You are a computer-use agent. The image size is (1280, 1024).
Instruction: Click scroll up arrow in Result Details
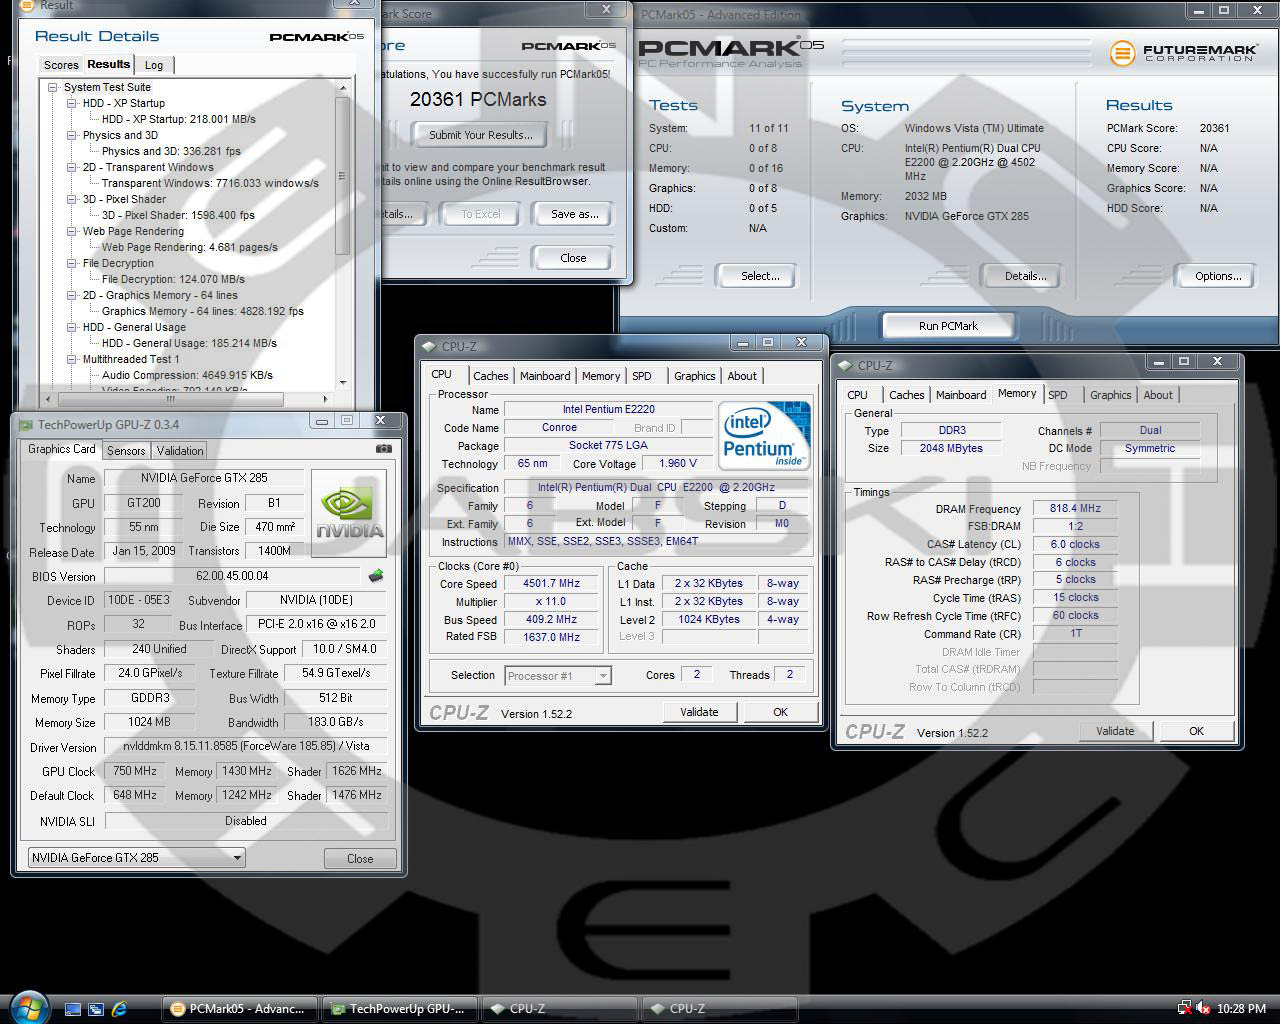(343, 89)
